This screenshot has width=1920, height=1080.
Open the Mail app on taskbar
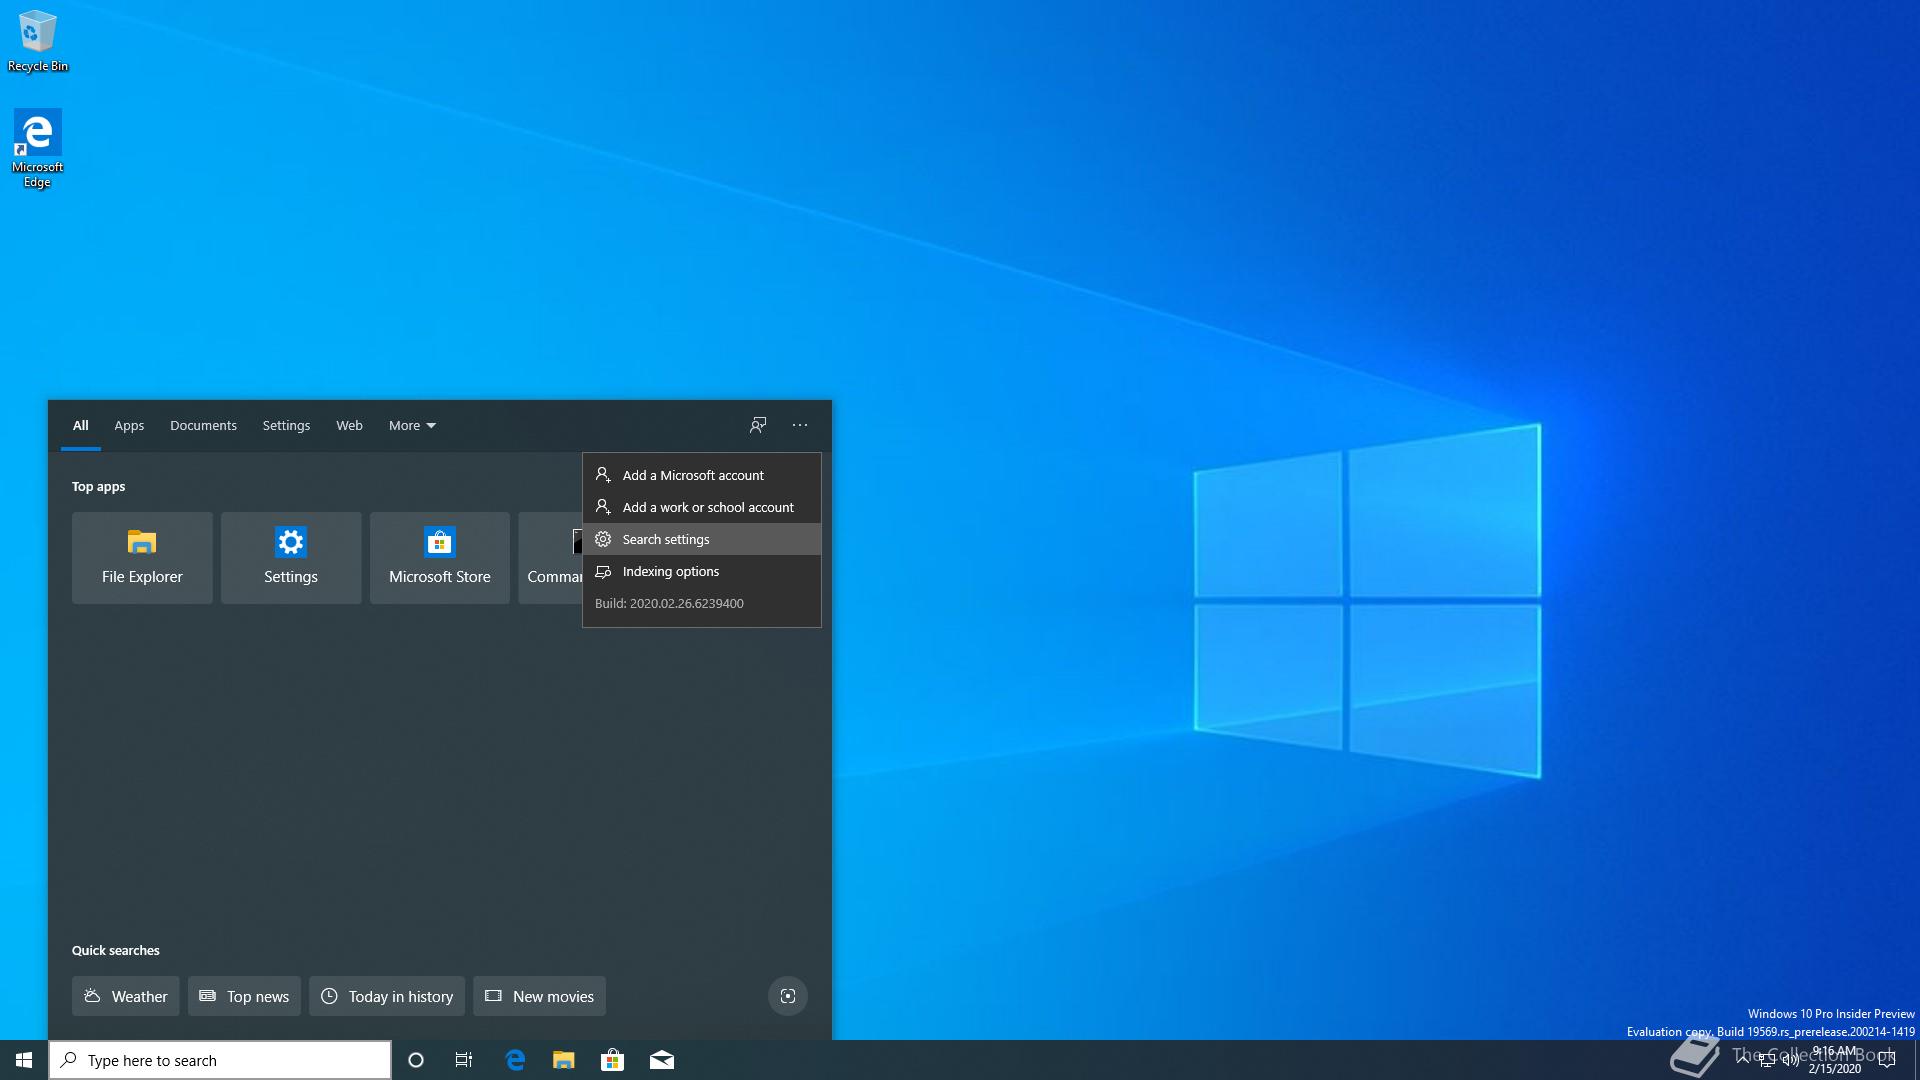pos(662,1060)
